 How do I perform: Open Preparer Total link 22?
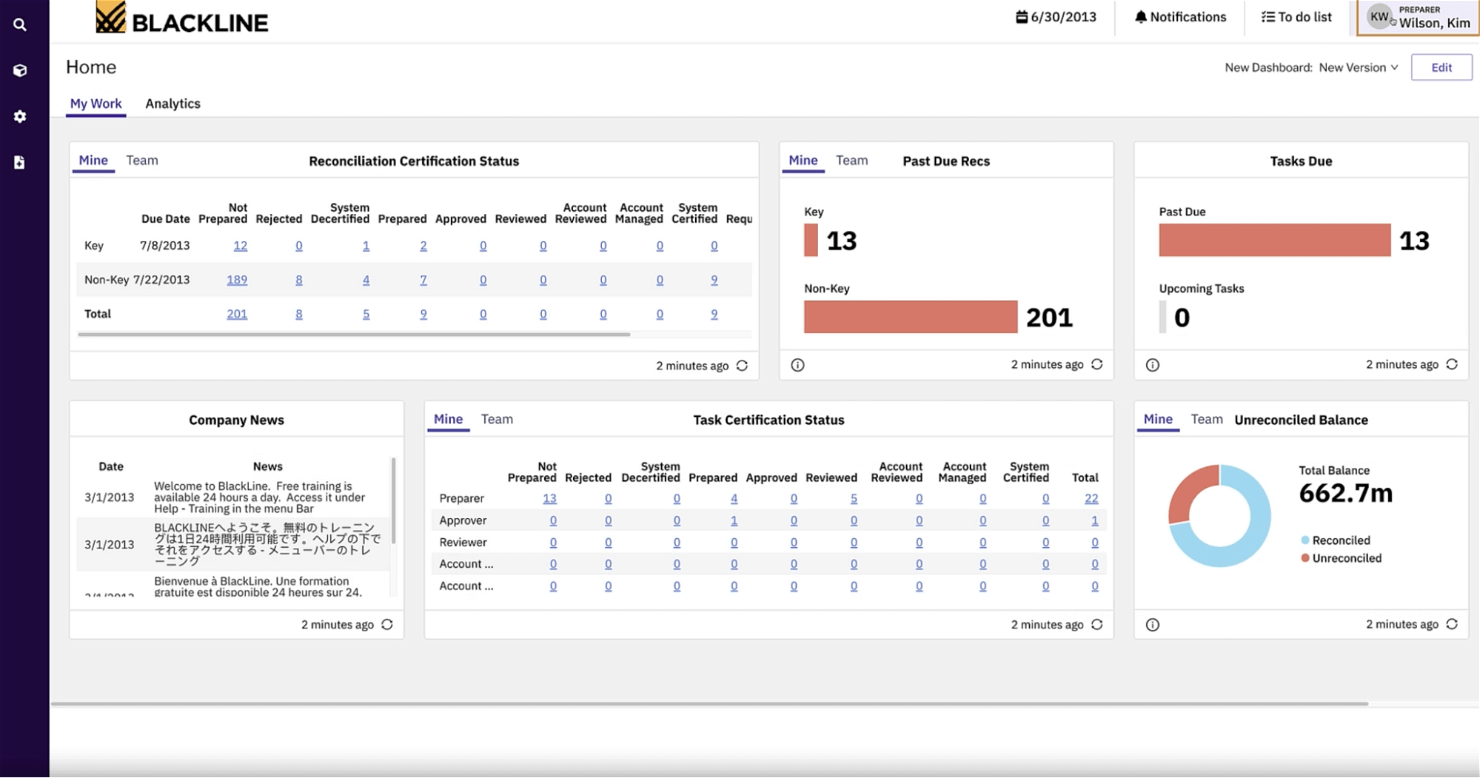(x=1091, y=499)
